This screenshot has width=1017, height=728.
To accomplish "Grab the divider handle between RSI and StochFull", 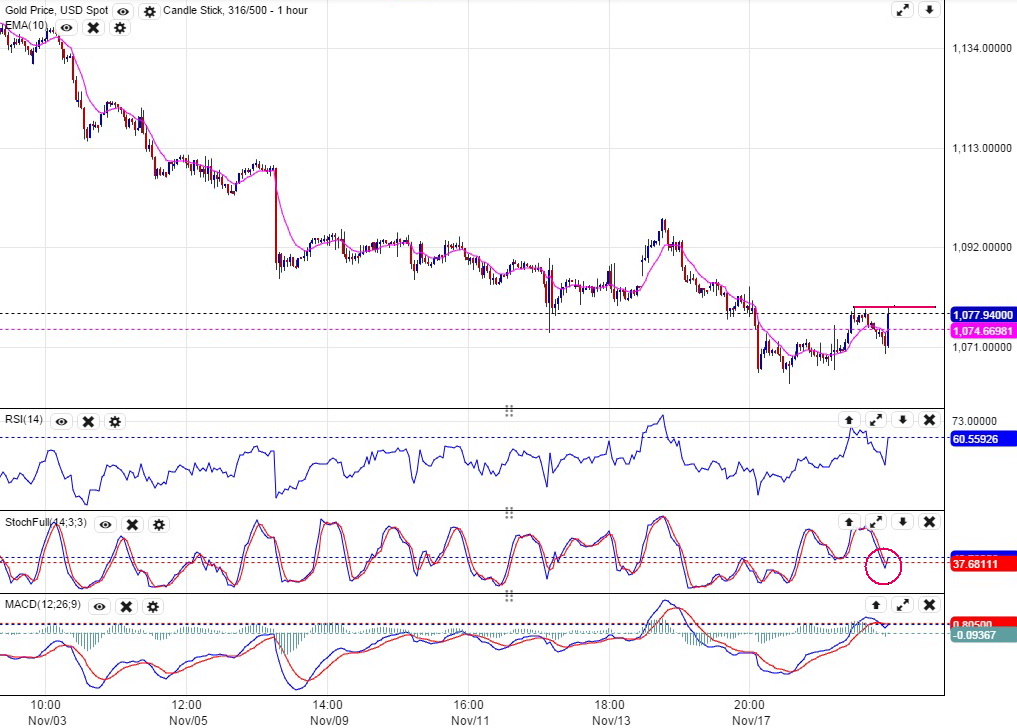I will 509,513.
